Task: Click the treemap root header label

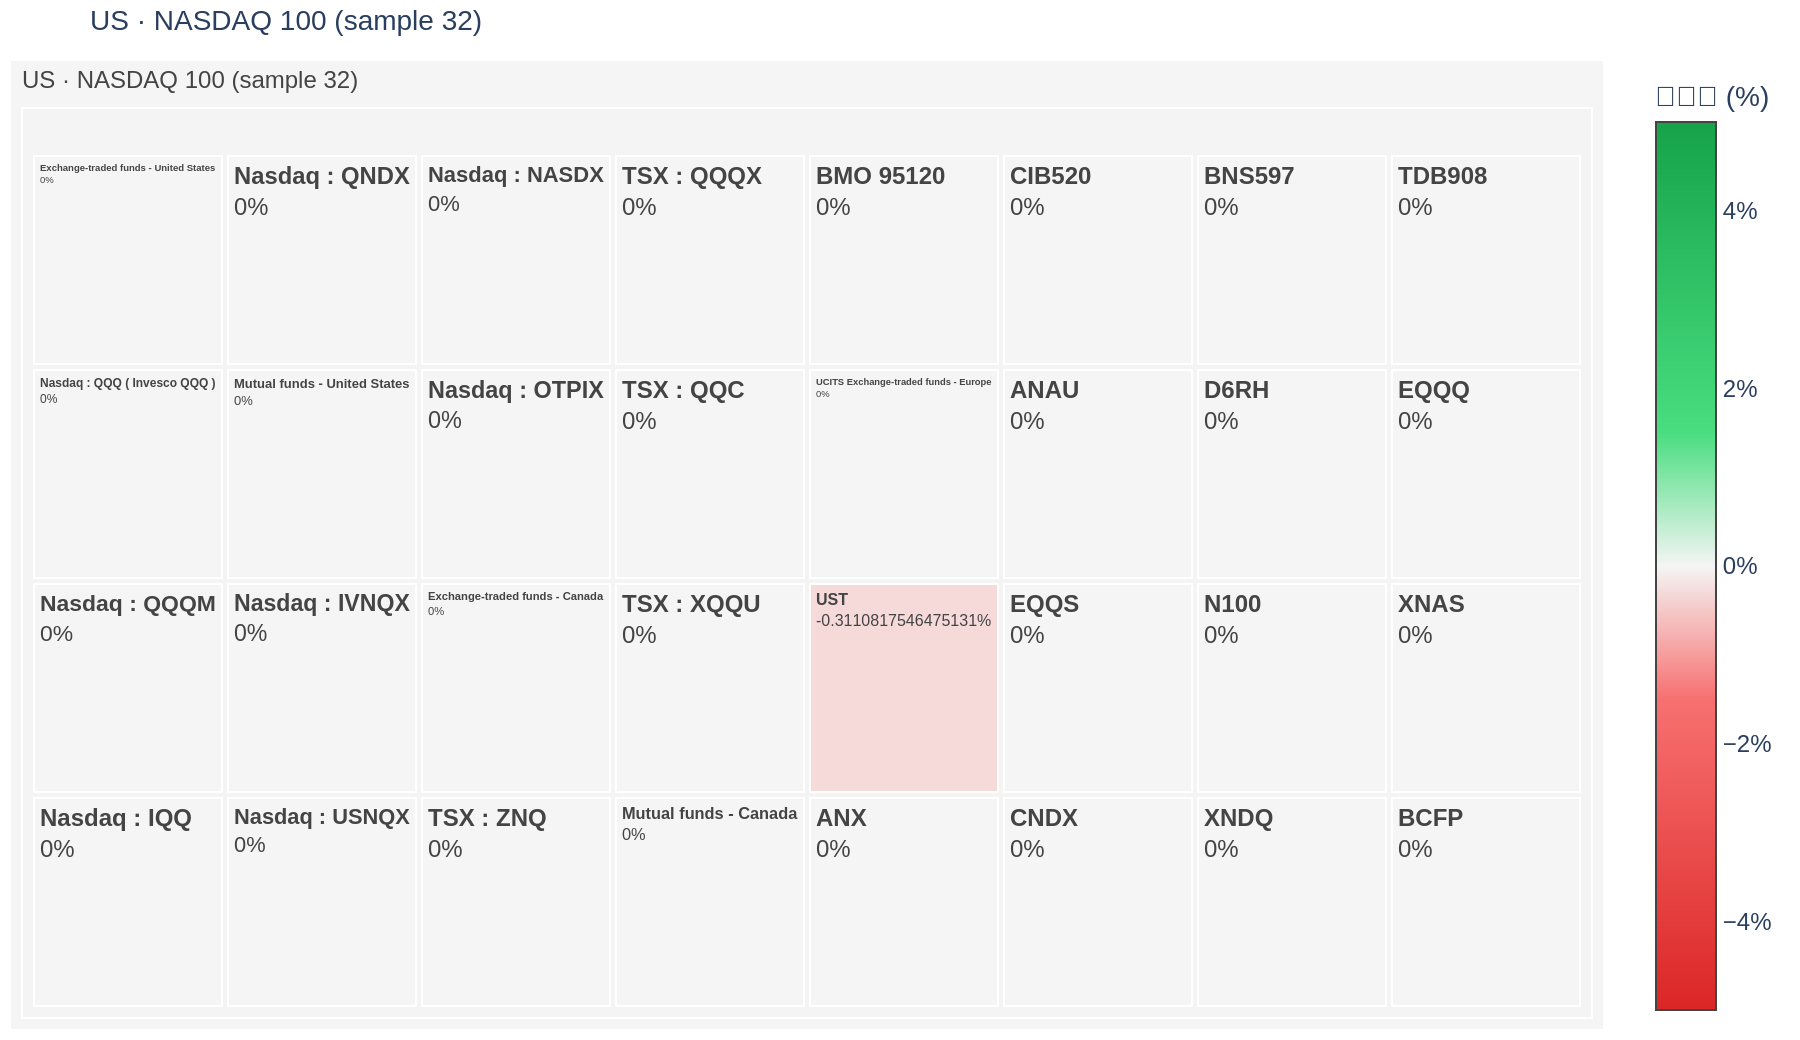Action: (x=190, y=80)
